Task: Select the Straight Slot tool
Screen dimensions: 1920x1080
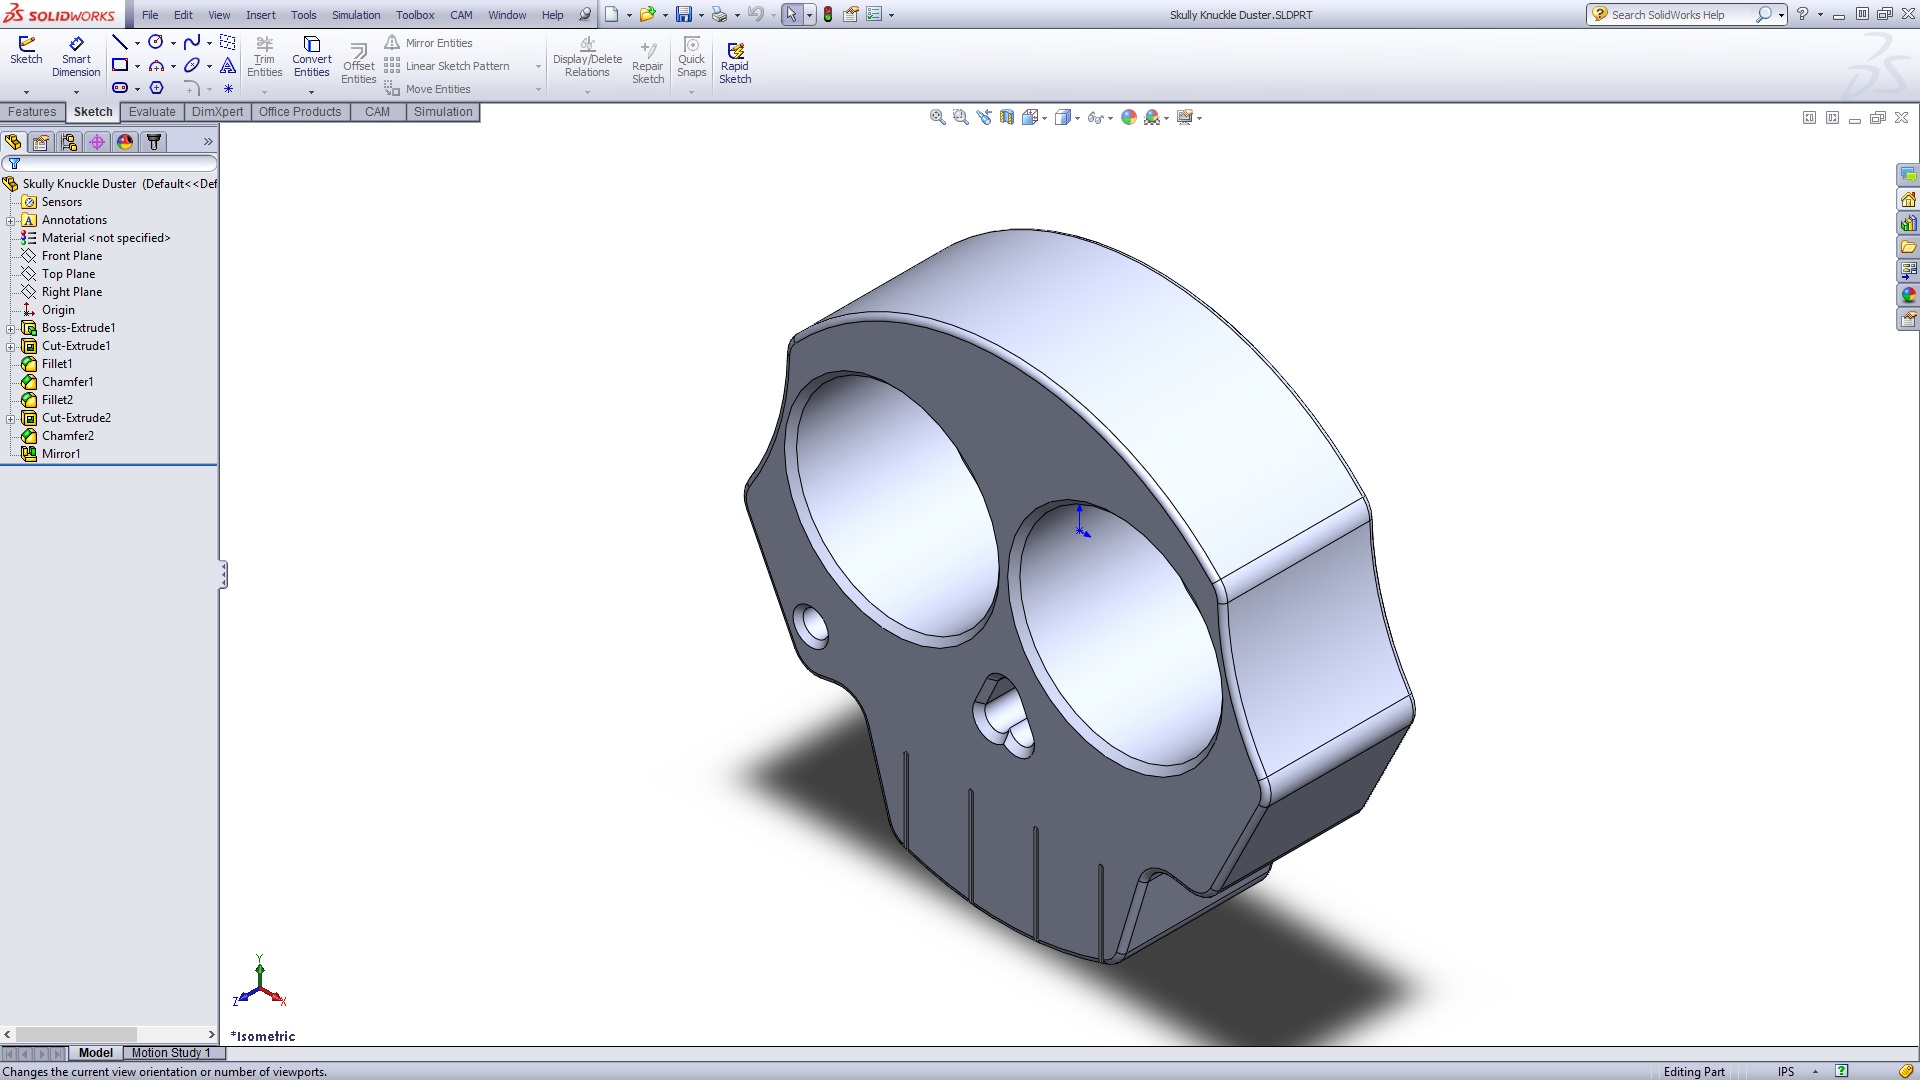Action: pyautogui.click(x=120, y=88)
